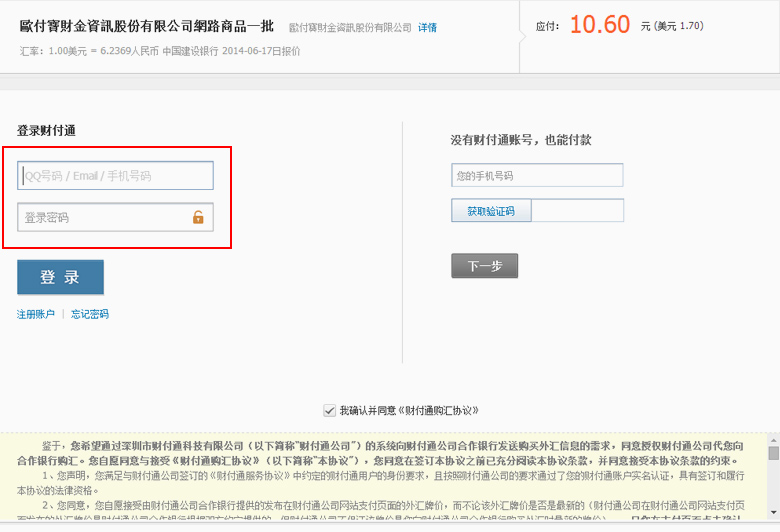Open the 《财付通购汇协议》 agreement link
This screenshot has height=532, width=780.
point(440,410)
